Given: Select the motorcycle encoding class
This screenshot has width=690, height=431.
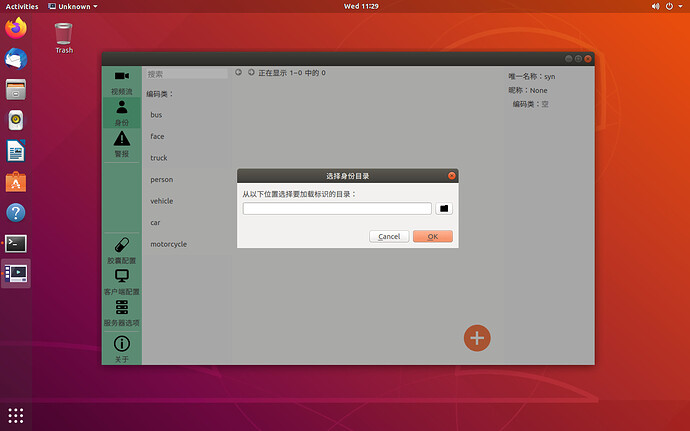Looking at the screenshot, I should [169, 244].
